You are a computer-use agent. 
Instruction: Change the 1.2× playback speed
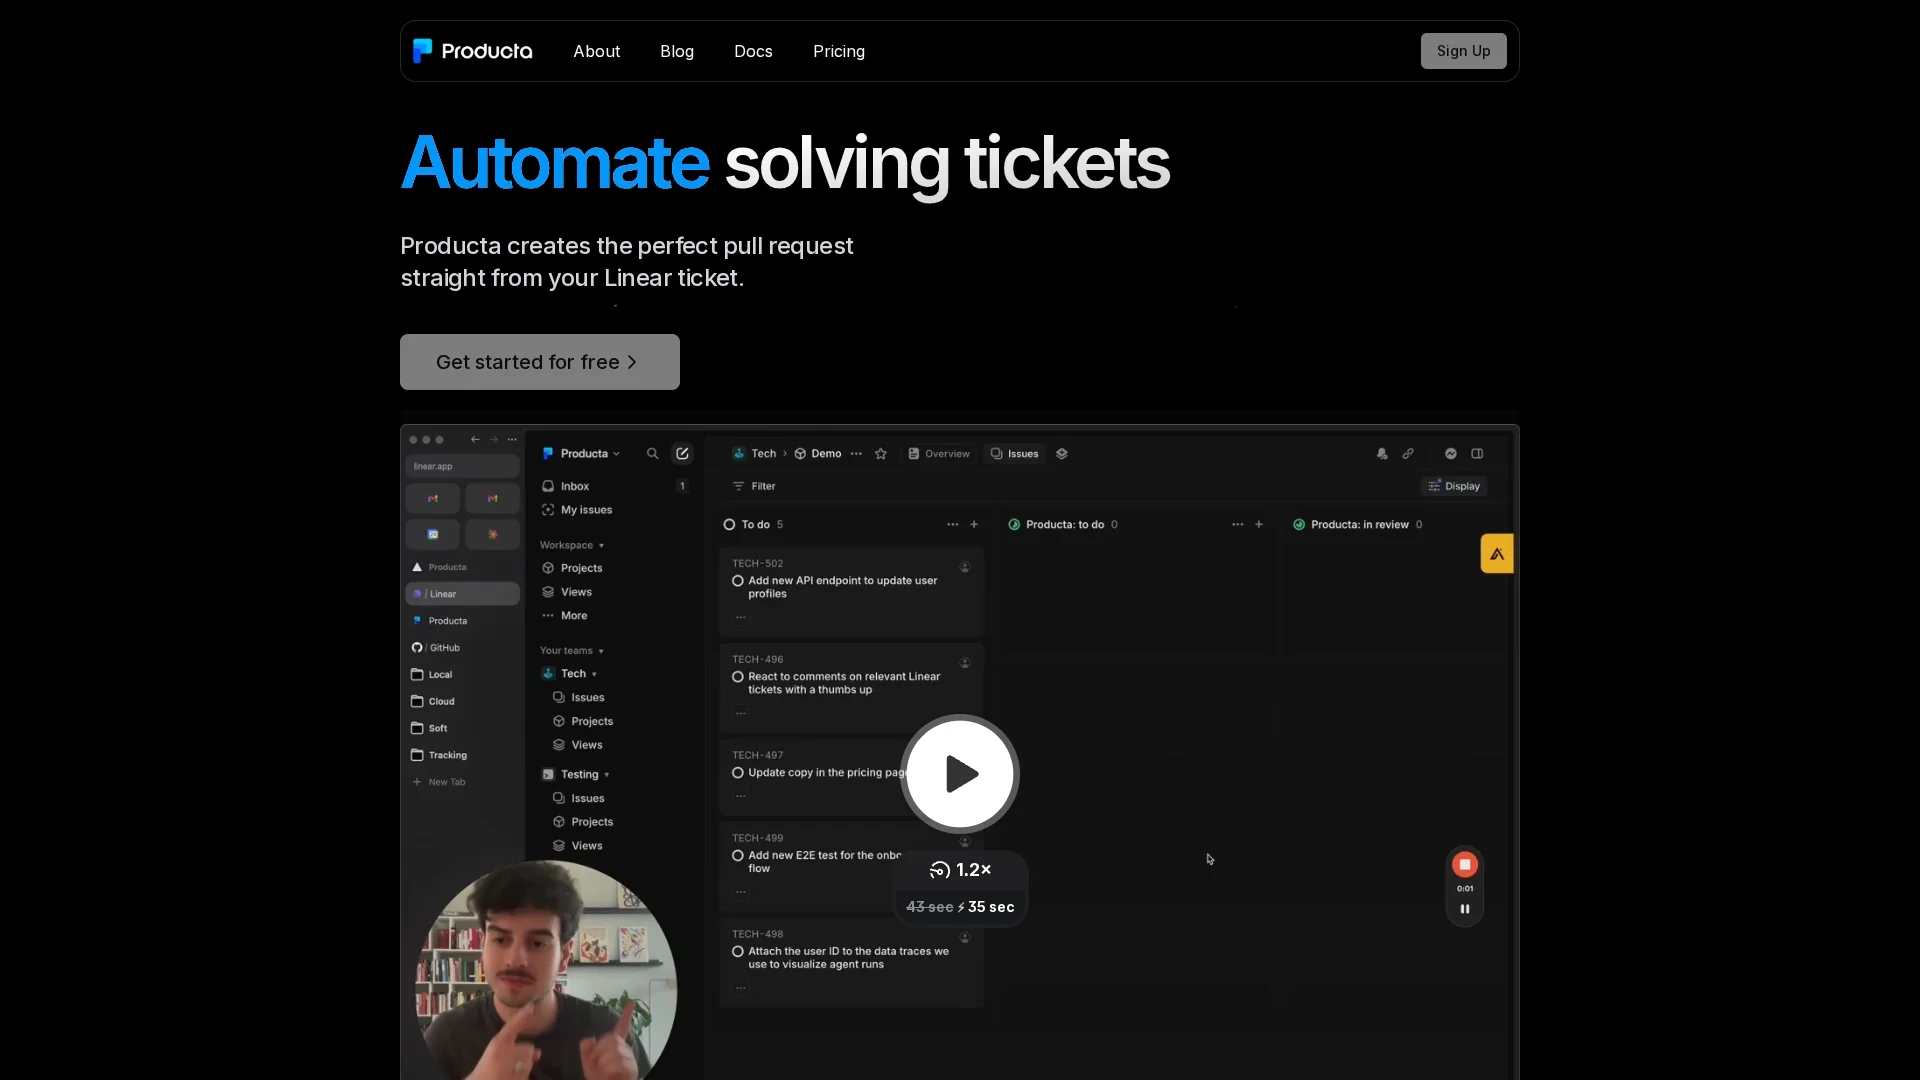(x=960, y=870)
